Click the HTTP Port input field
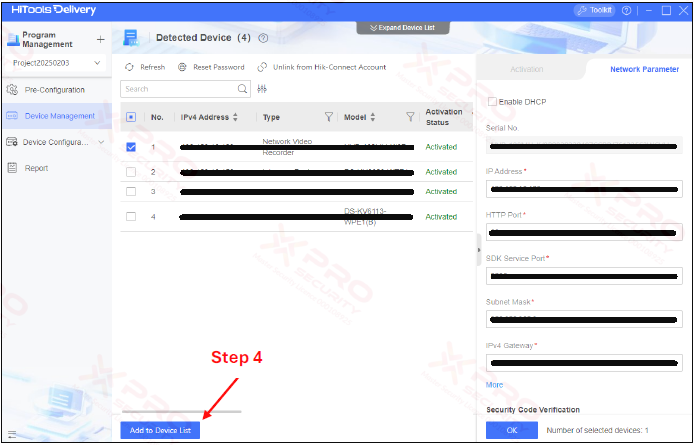Viewport: 694px width, 445px height. point(584,232)
